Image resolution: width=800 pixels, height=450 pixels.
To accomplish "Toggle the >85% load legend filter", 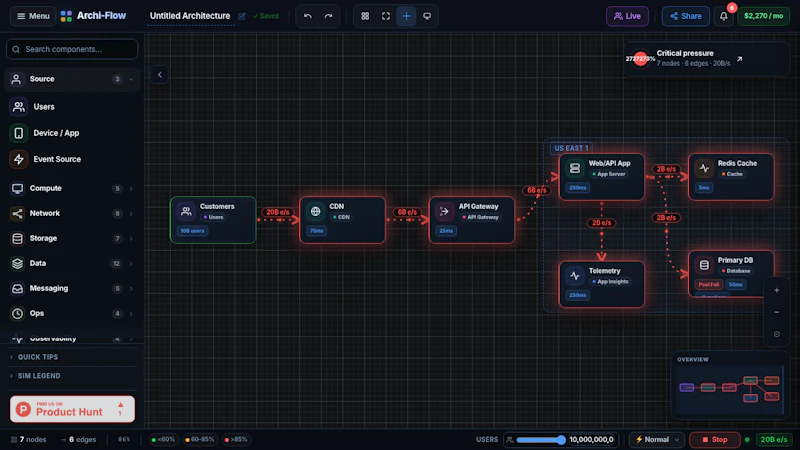I will [x=236, y=439].
